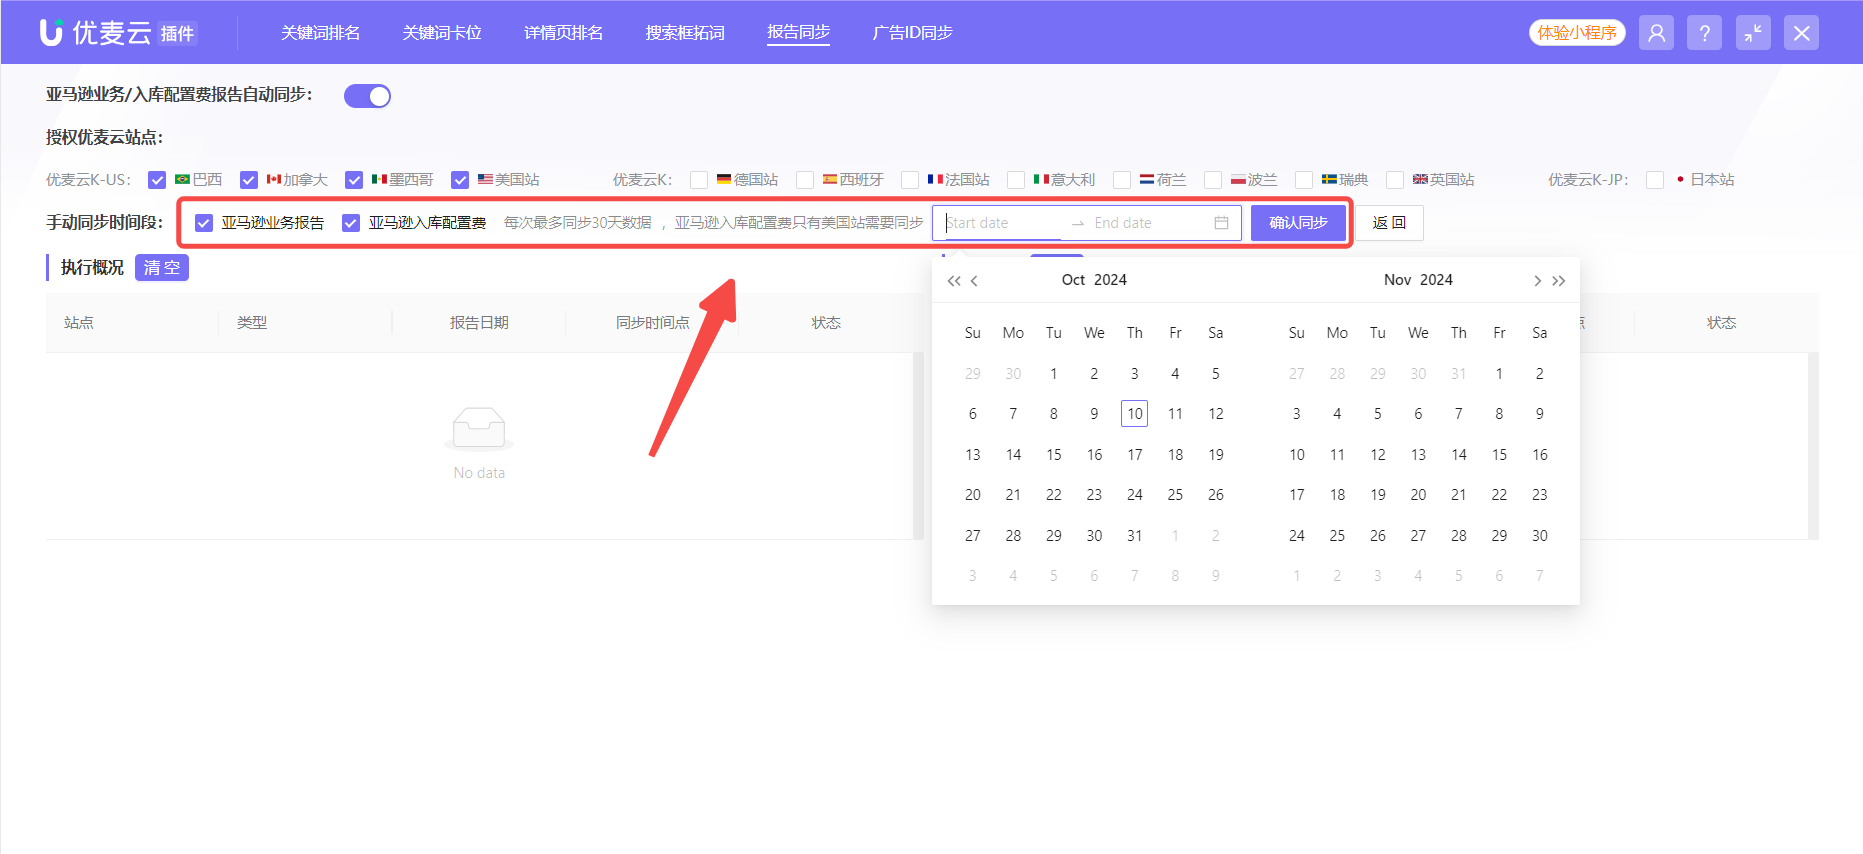
Task: Select October 1 in the calendar
Action: (1054, 374)
